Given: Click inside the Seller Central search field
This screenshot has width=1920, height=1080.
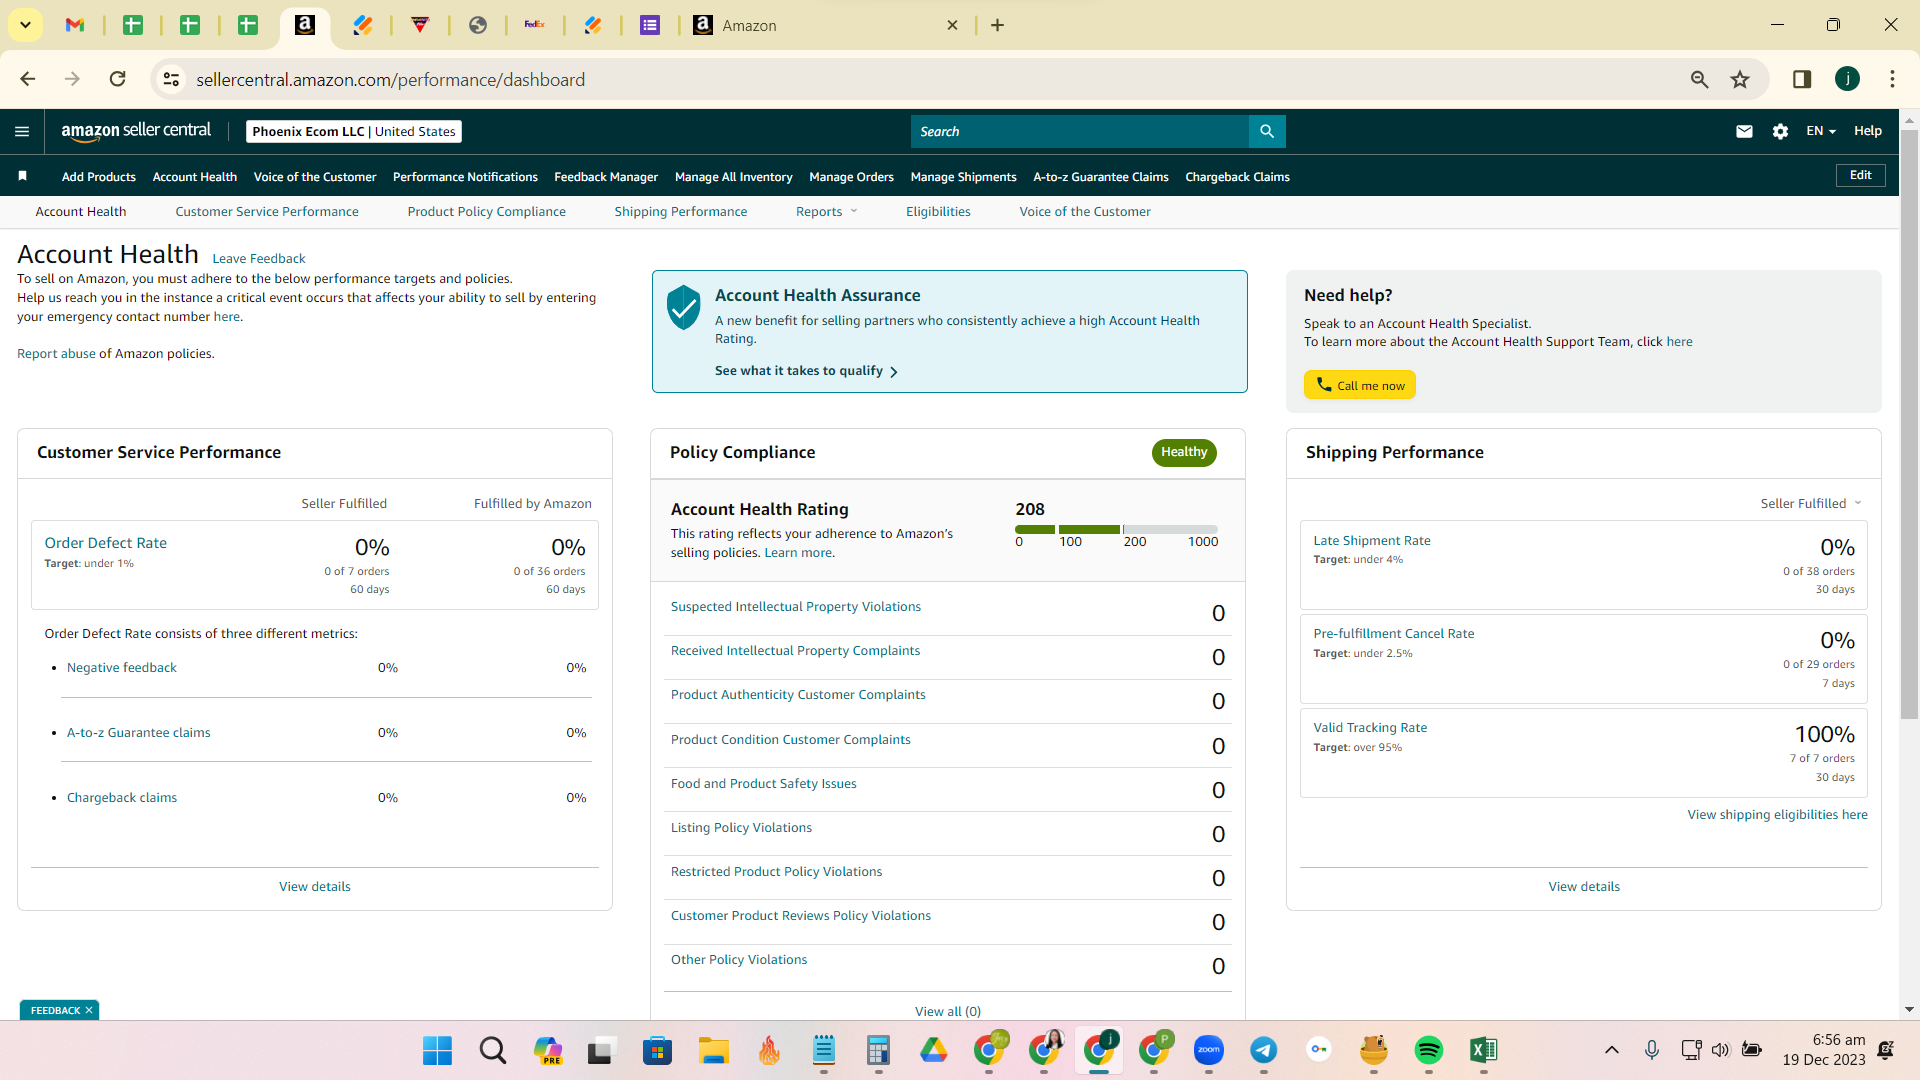Looking at the screenshot, I should tap(1080, 131).
